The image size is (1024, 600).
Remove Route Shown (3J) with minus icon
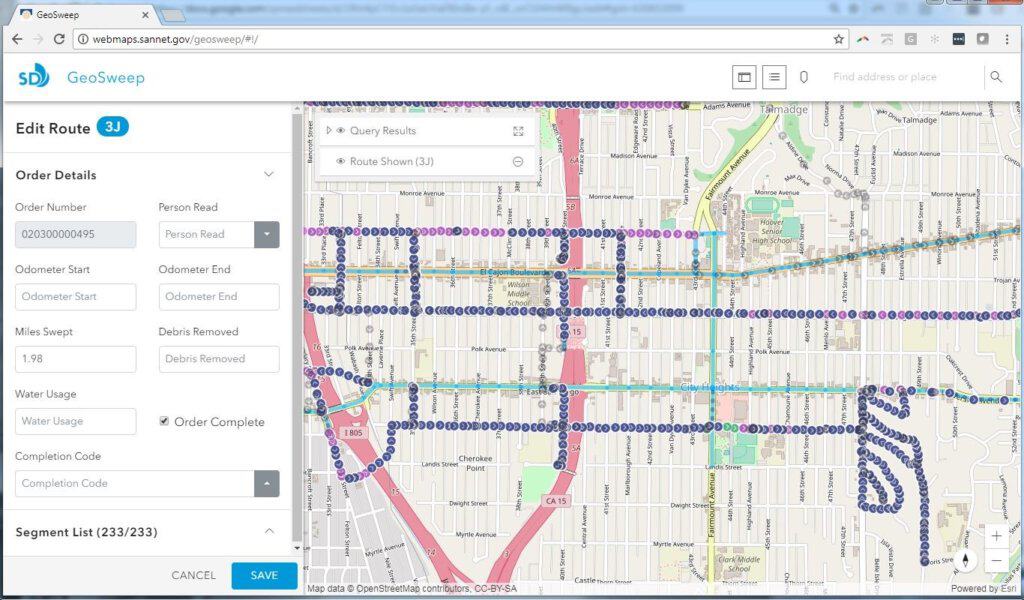[x=518, y=162]
